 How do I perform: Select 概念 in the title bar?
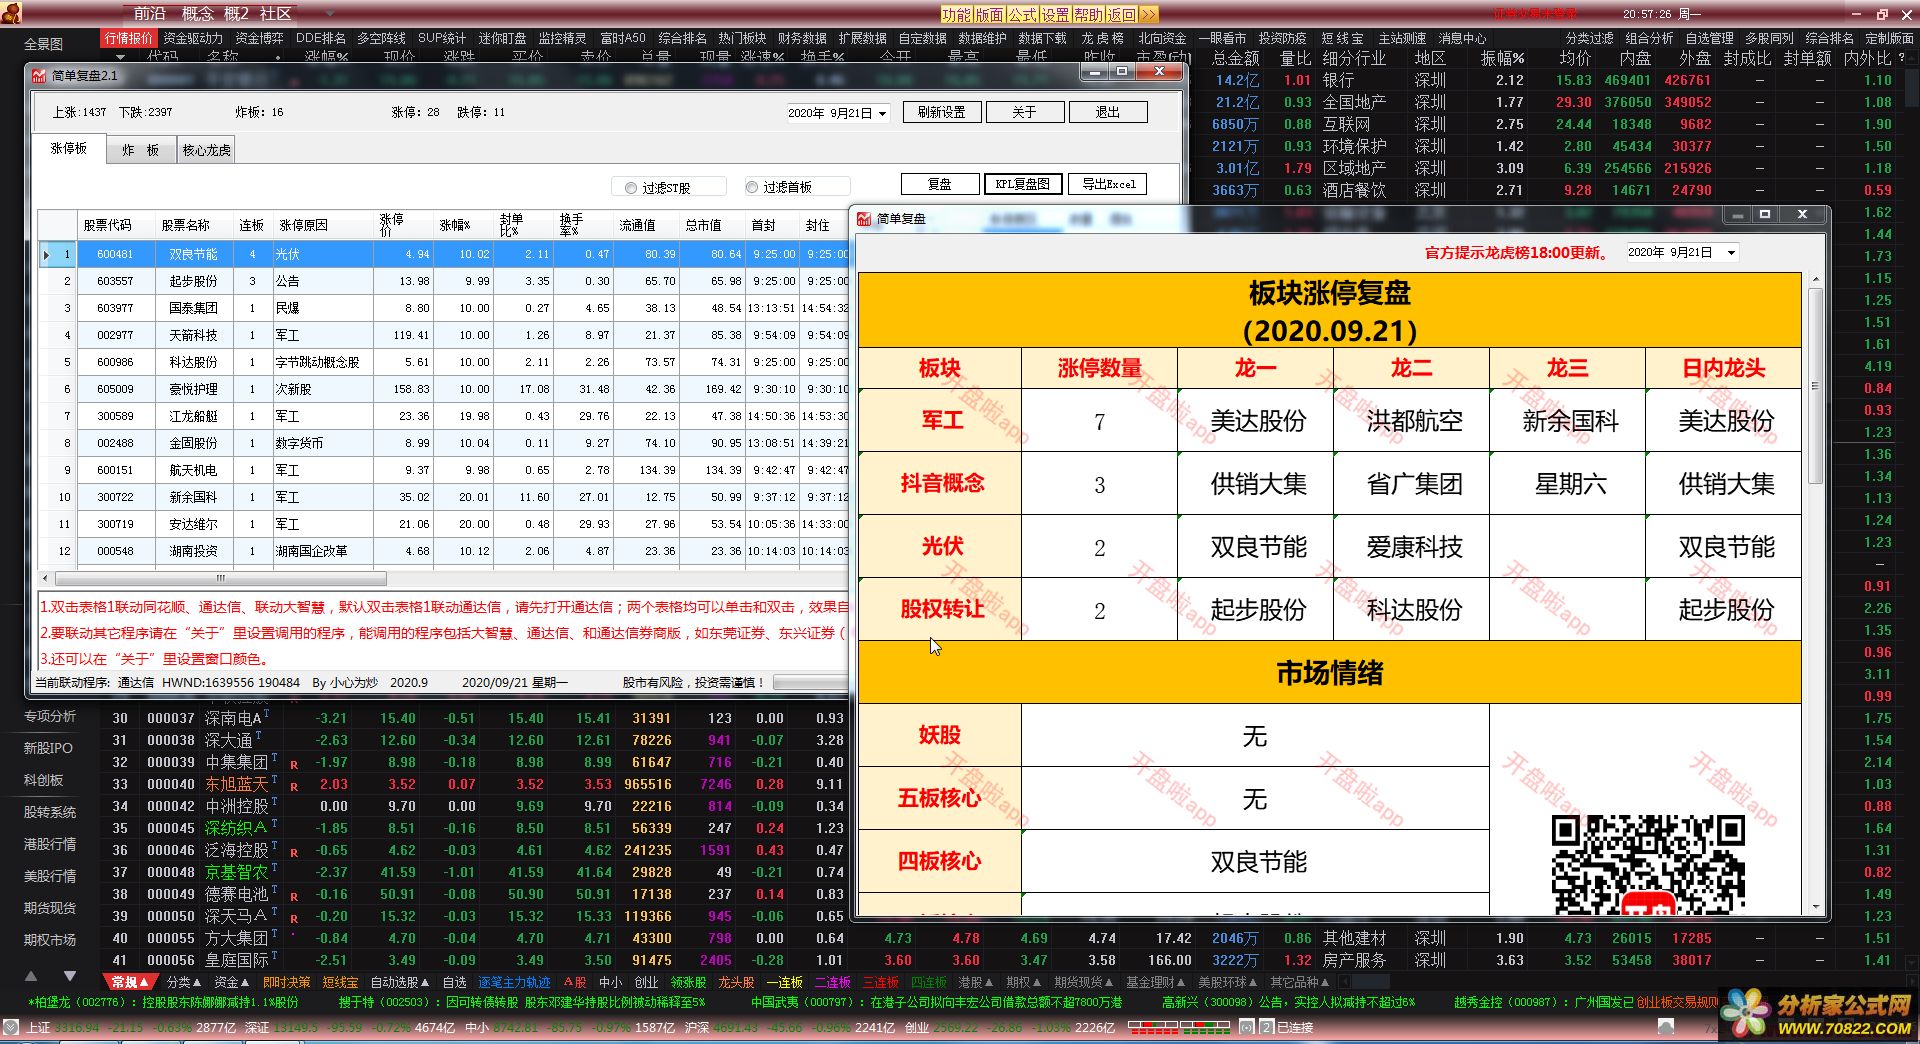click(197, 14)
